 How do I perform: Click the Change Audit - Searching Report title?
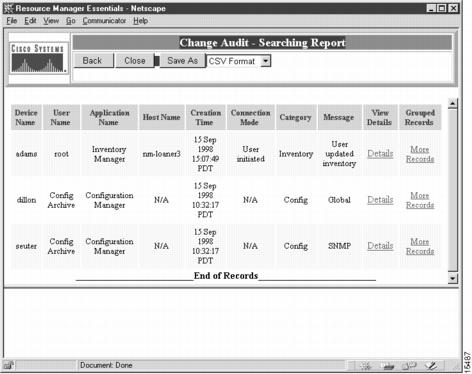[x=262, y=43]
